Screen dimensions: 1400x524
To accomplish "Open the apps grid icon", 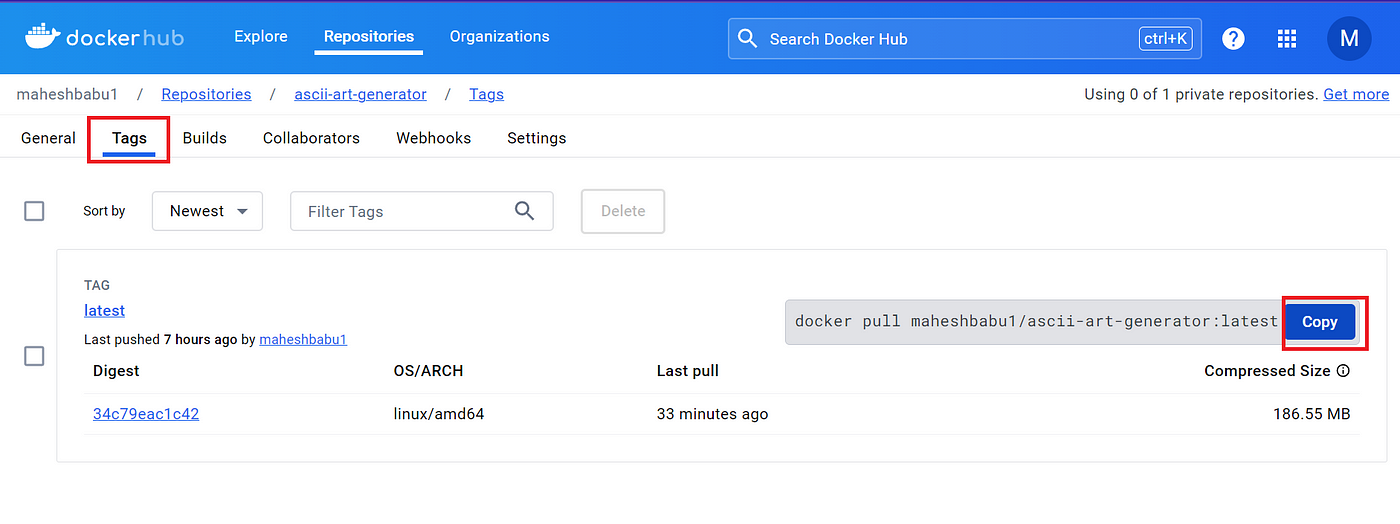I will pyautogui.click(x=1287, y=39).
